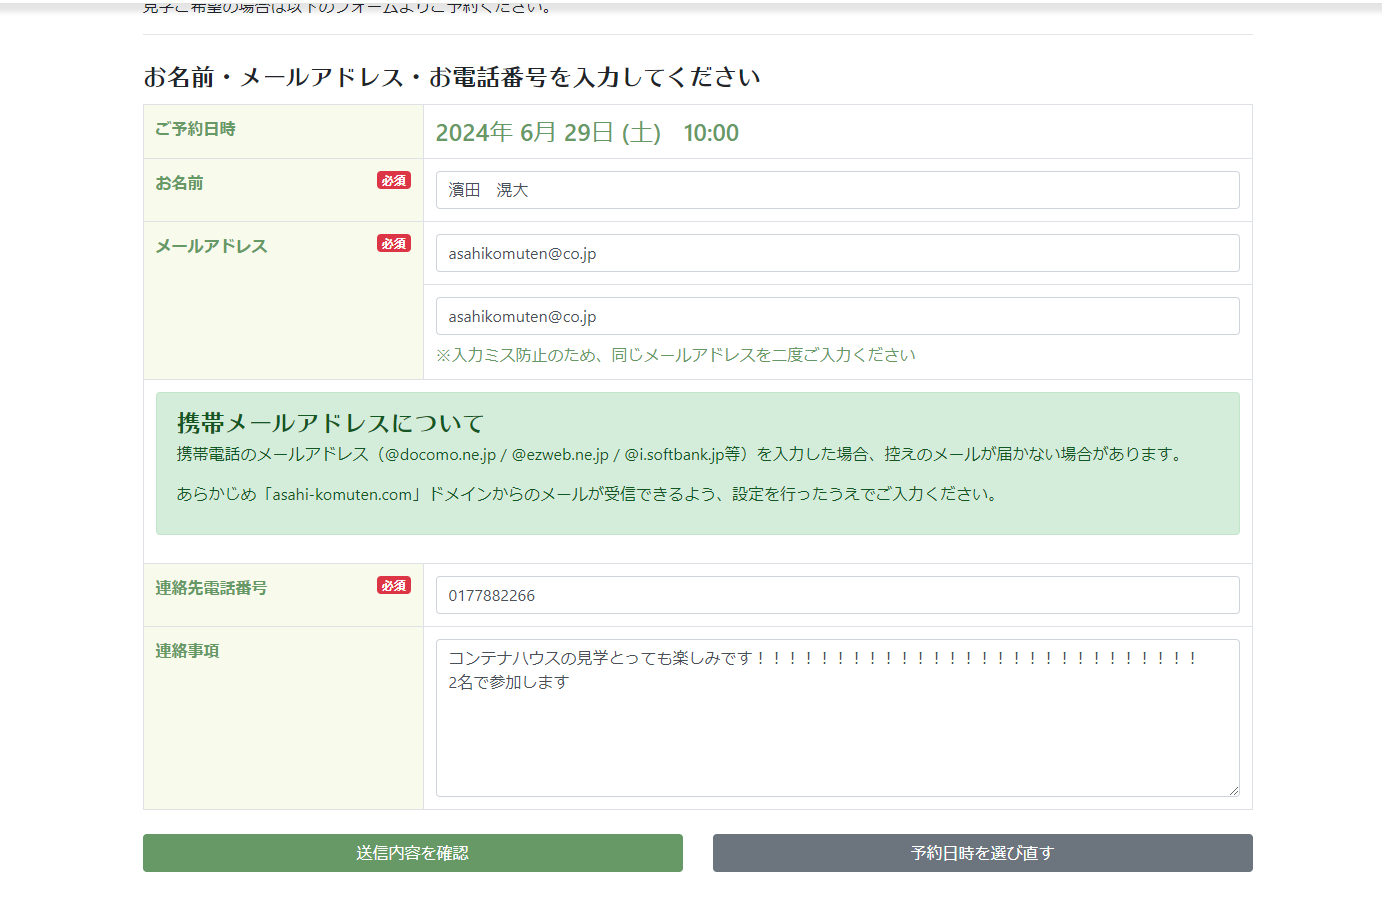
Task: Click the お名前 name input field
Action: 837,190
